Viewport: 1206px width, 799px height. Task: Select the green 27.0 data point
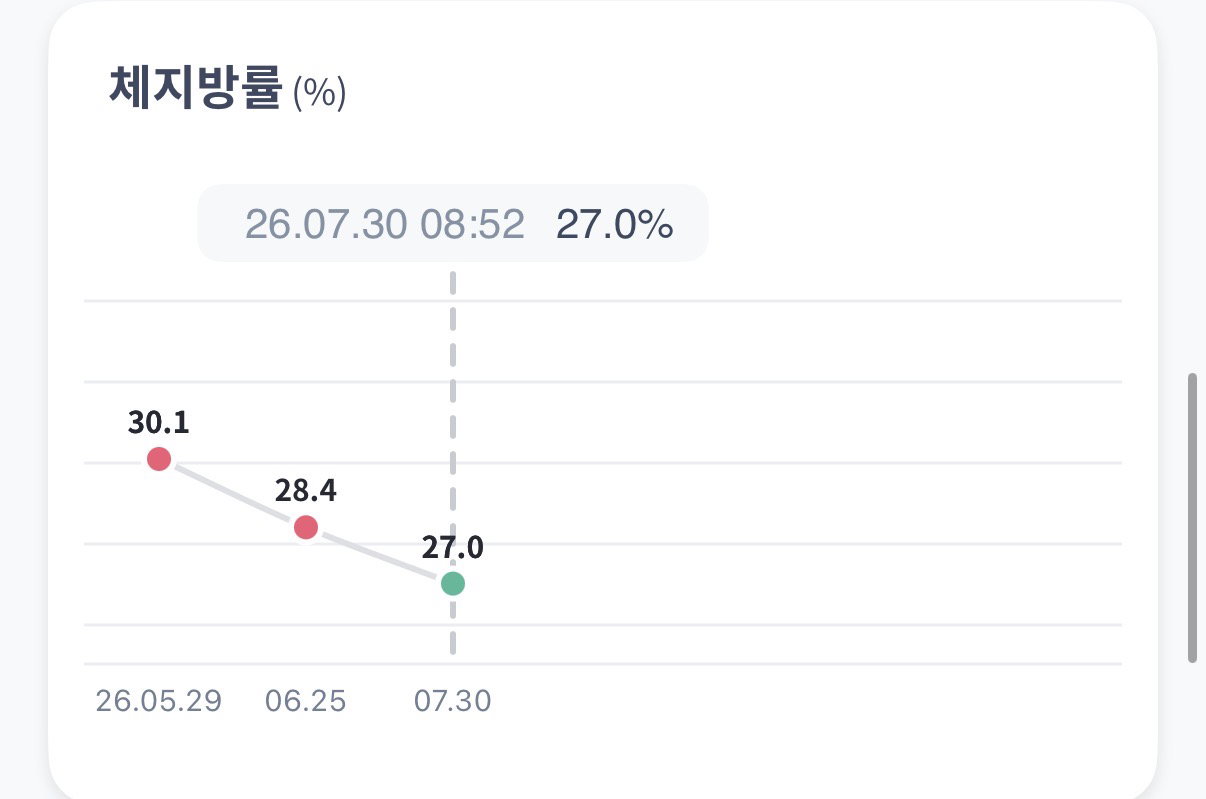[x=453, y=583]
